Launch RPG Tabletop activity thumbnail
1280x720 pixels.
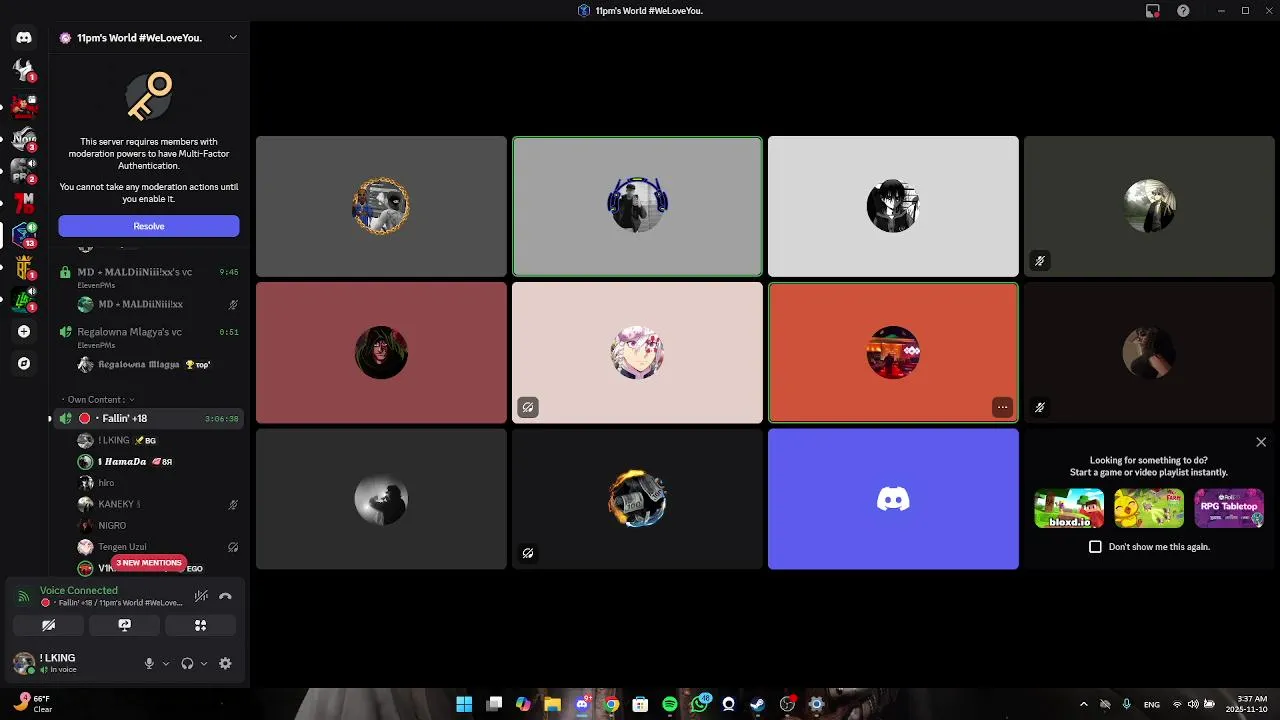click(1229, 508)
